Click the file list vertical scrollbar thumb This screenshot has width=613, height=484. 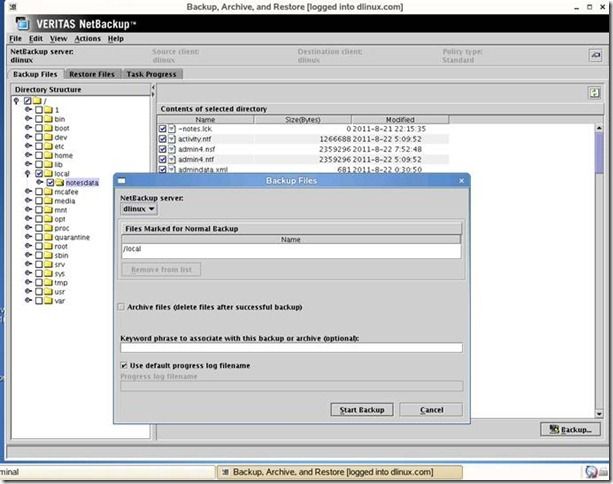599,152
